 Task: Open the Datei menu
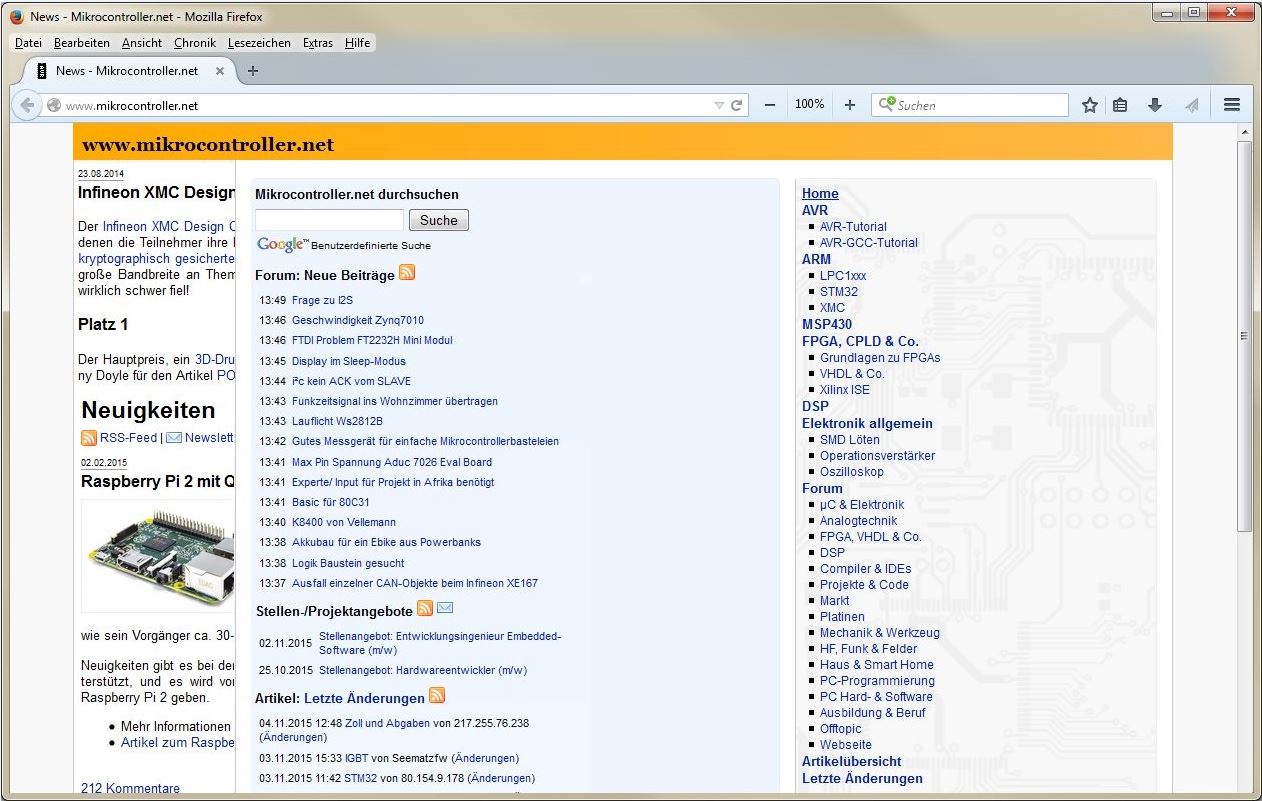(x=29, y=43)
